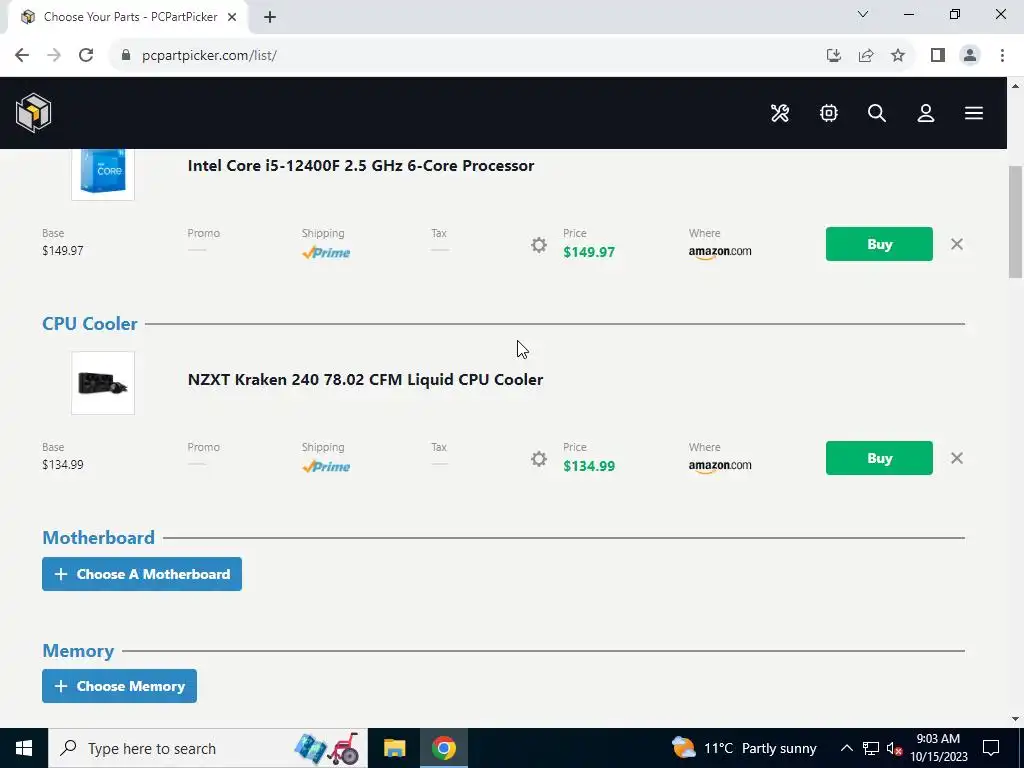The image size is (1024, 768).
Task: Open the PCPartPicker logo home link
Action: point(33,112)
